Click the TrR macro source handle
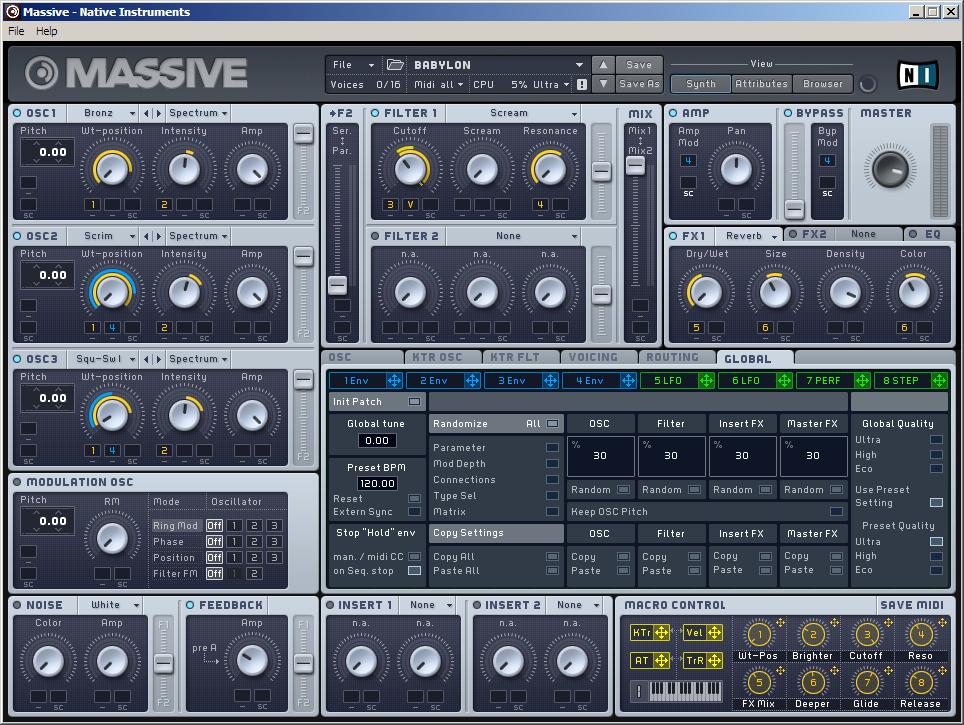 point(714,660)
